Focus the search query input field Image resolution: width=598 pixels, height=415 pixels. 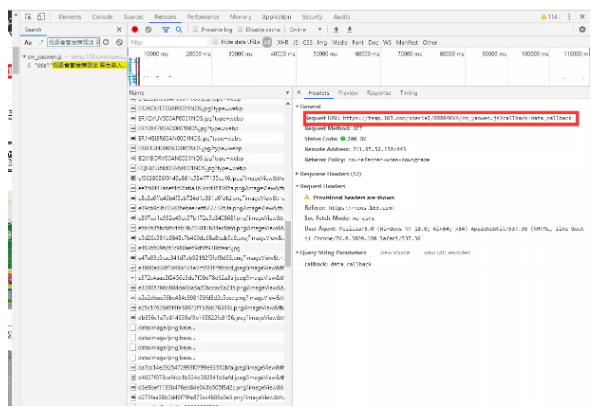point(73,42)
